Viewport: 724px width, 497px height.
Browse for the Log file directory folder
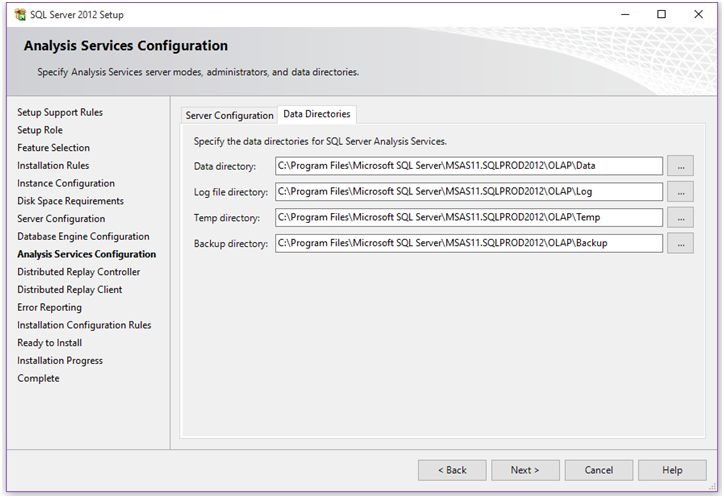pyautogui.click(x=680, y=192)
